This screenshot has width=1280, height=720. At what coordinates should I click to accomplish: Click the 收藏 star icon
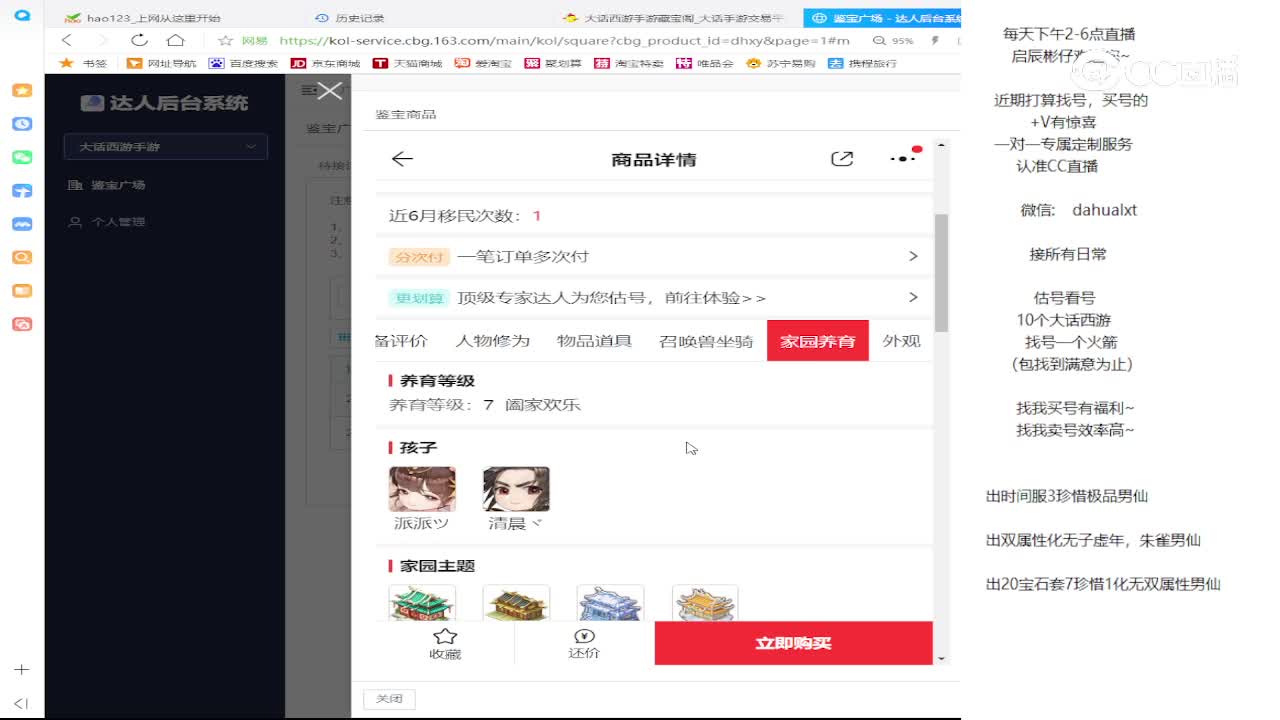tap(445, 636)
